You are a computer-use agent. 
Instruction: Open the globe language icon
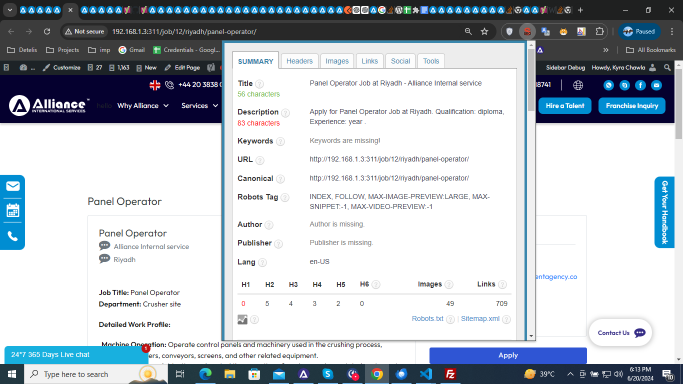(x=578, y=85)
